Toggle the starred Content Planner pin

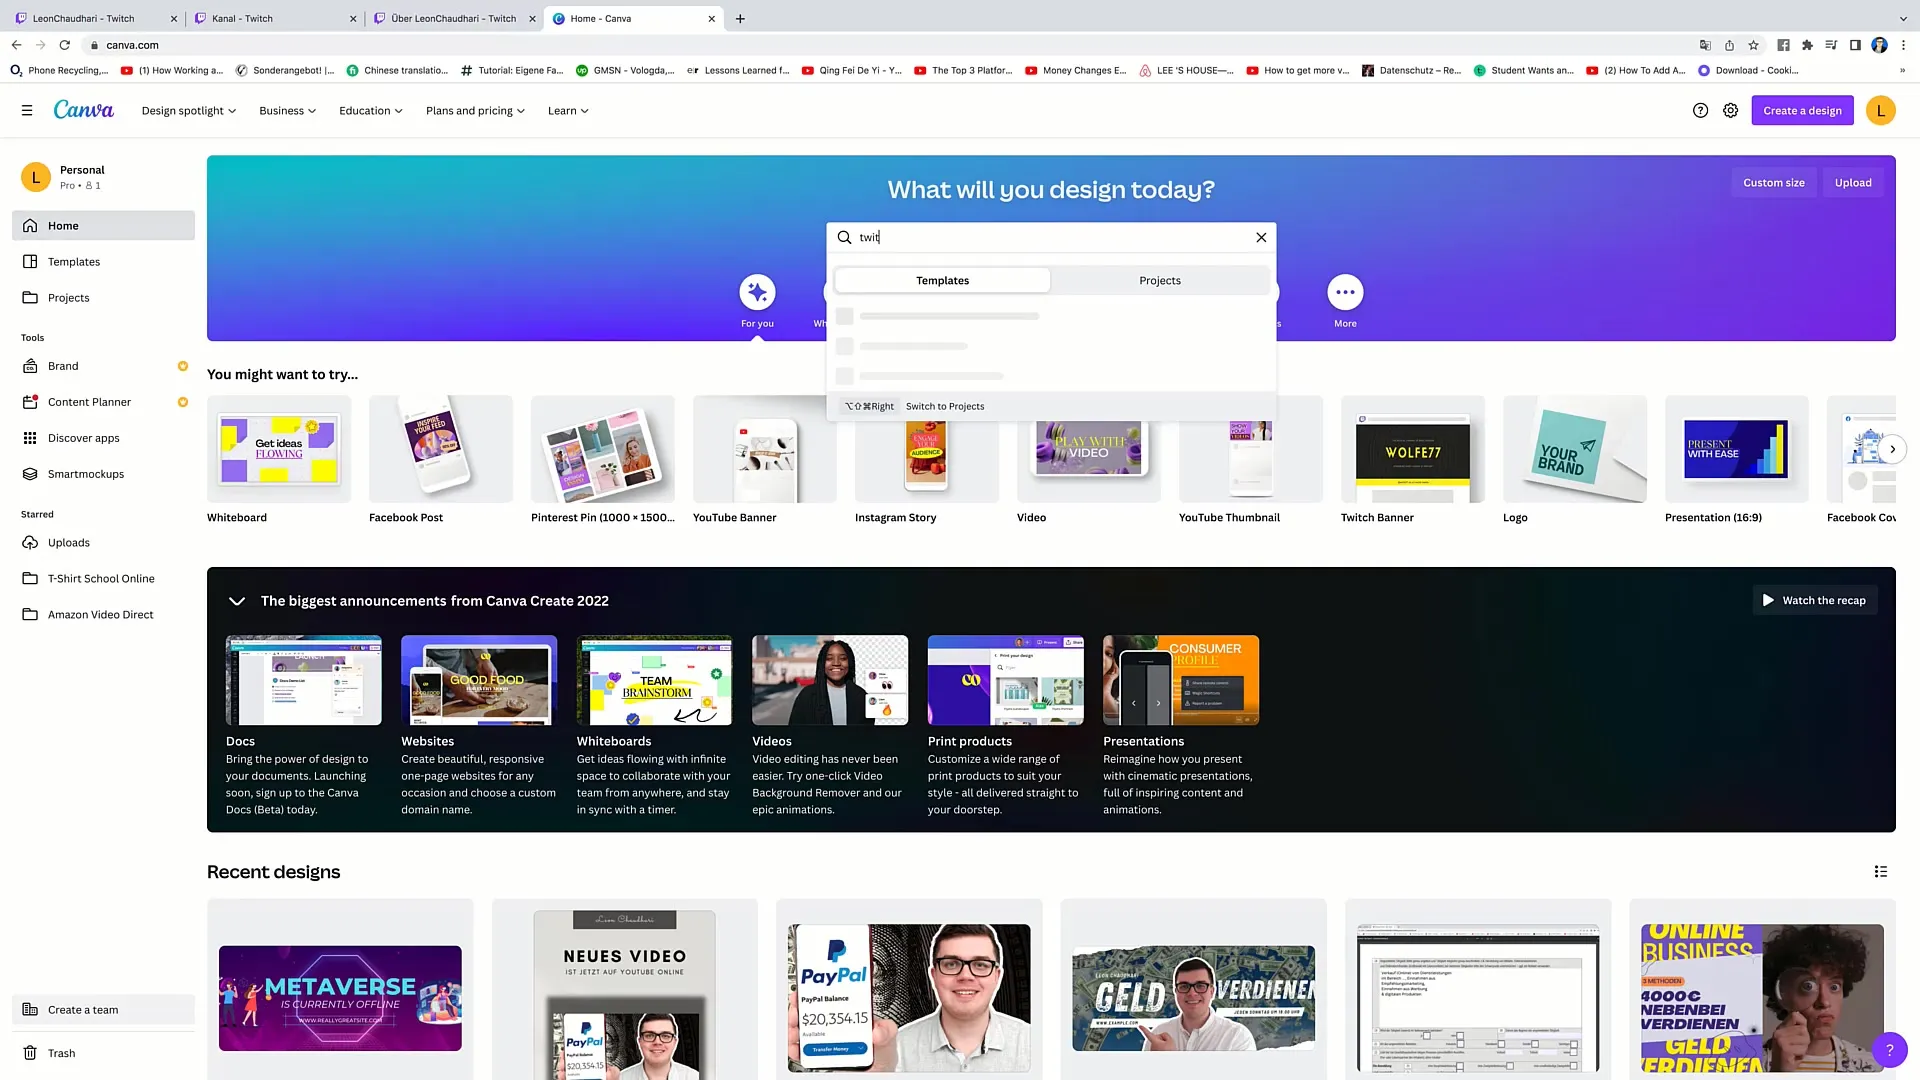183,402
